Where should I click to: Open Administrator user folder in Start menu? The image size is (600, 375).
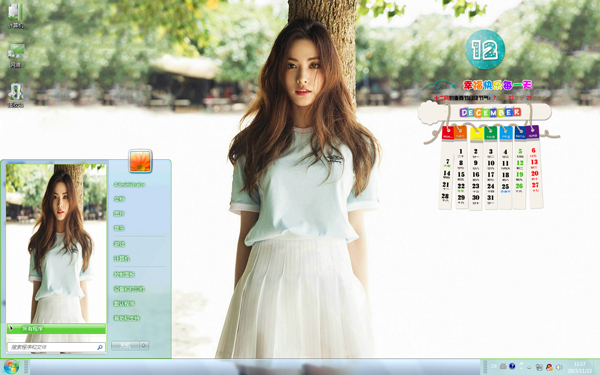click(x=129, y=184)
